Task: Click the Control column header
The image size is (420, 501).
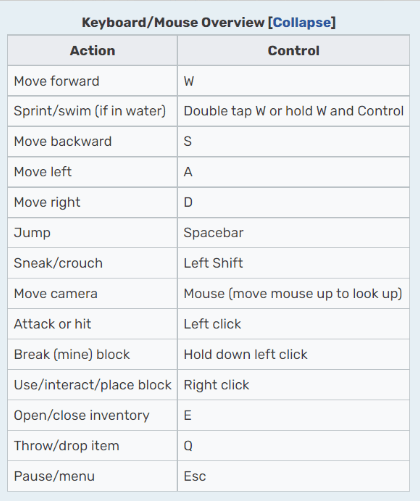Action: tap(293, 50)
